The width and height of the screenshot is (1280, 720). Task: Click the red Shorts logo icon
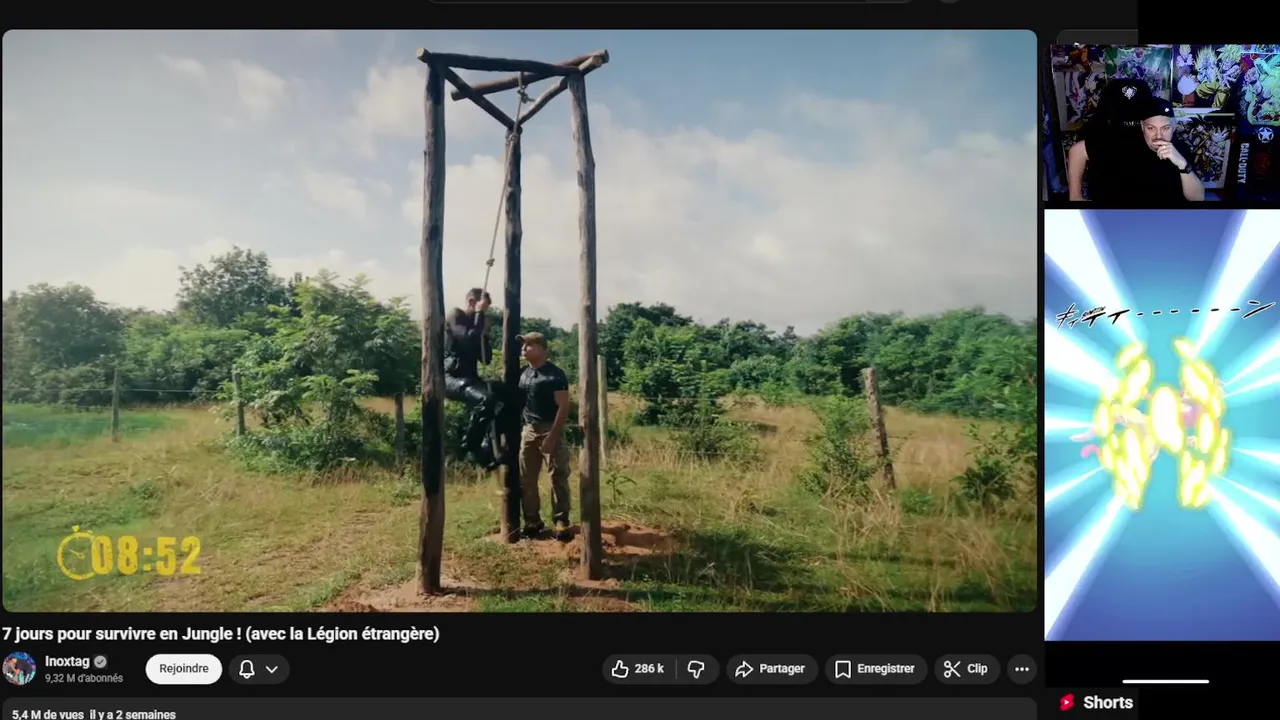click(1067, 702)
